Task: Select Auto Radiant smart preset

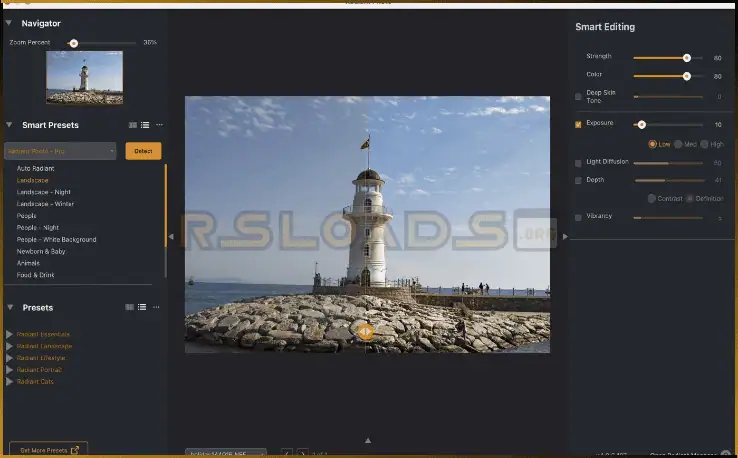Action: (35, 169)
